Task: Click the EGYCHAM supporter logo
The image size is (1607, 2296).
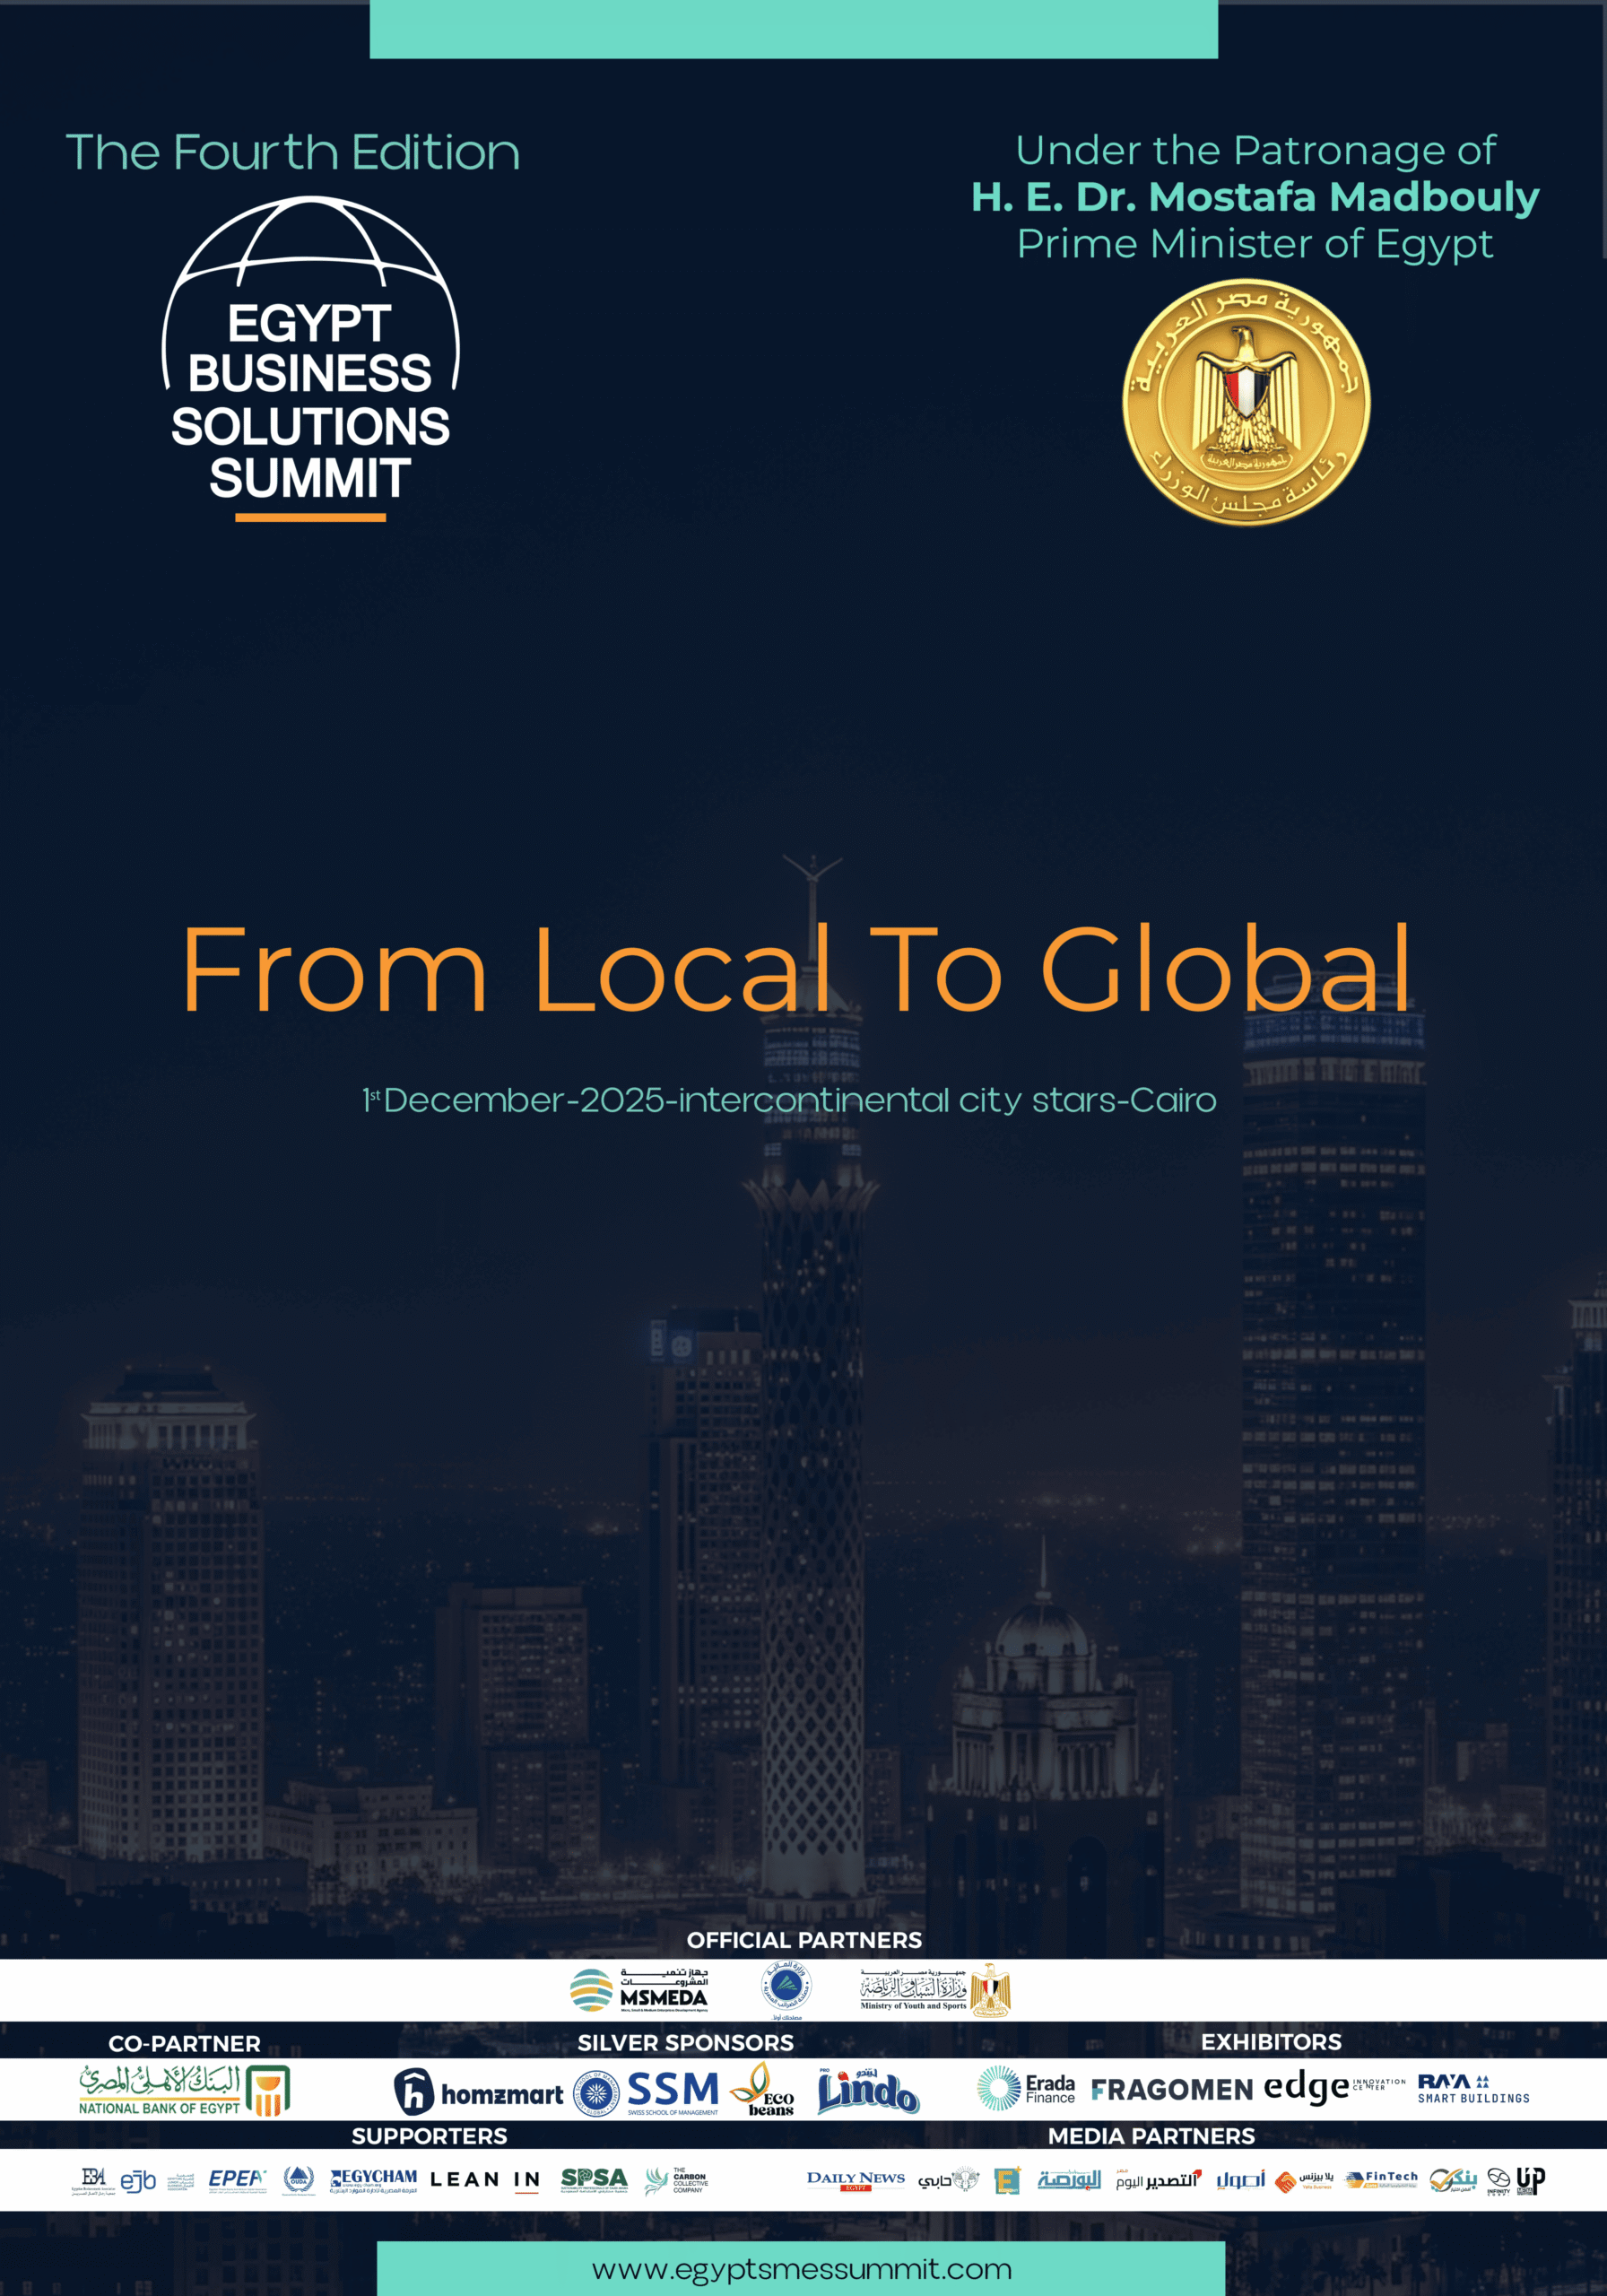Action: [x=373, y=2180]
